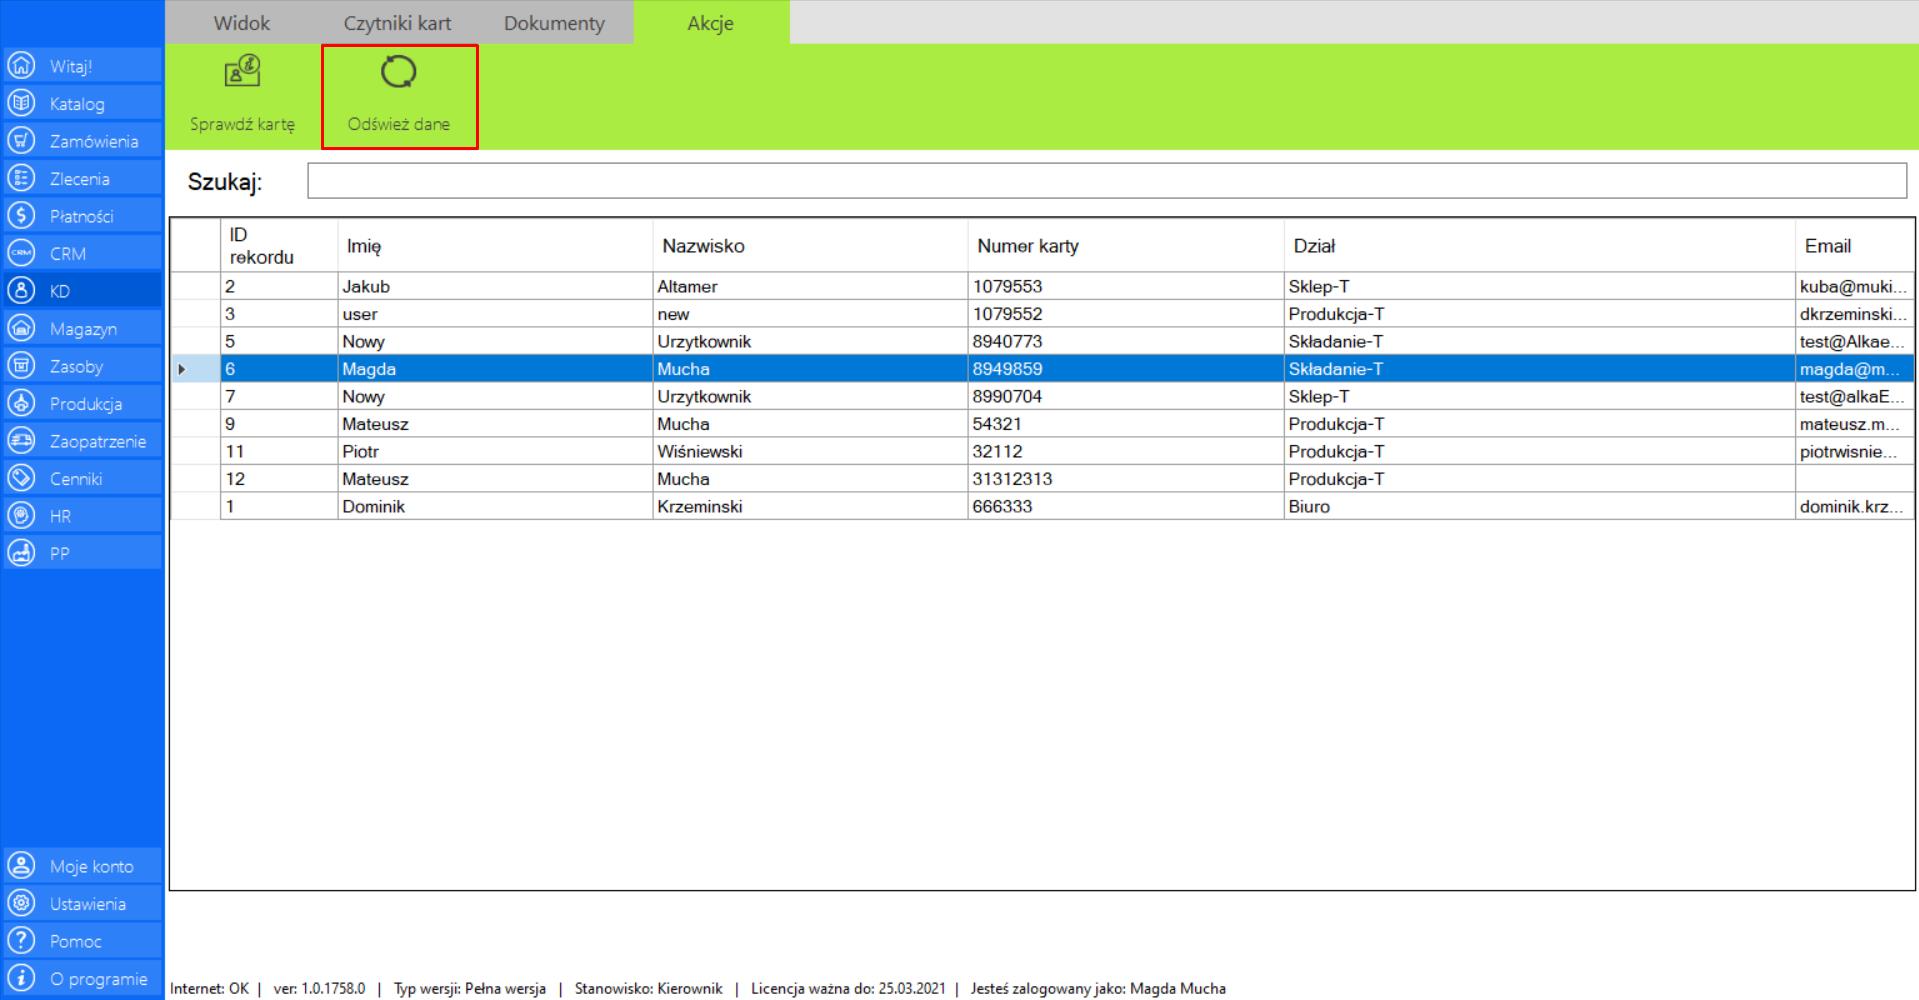Screen dimensions: 1919x1000
Task: Click 'Stanowisko: Kierownik' in status bar
Action: (648, 988)
